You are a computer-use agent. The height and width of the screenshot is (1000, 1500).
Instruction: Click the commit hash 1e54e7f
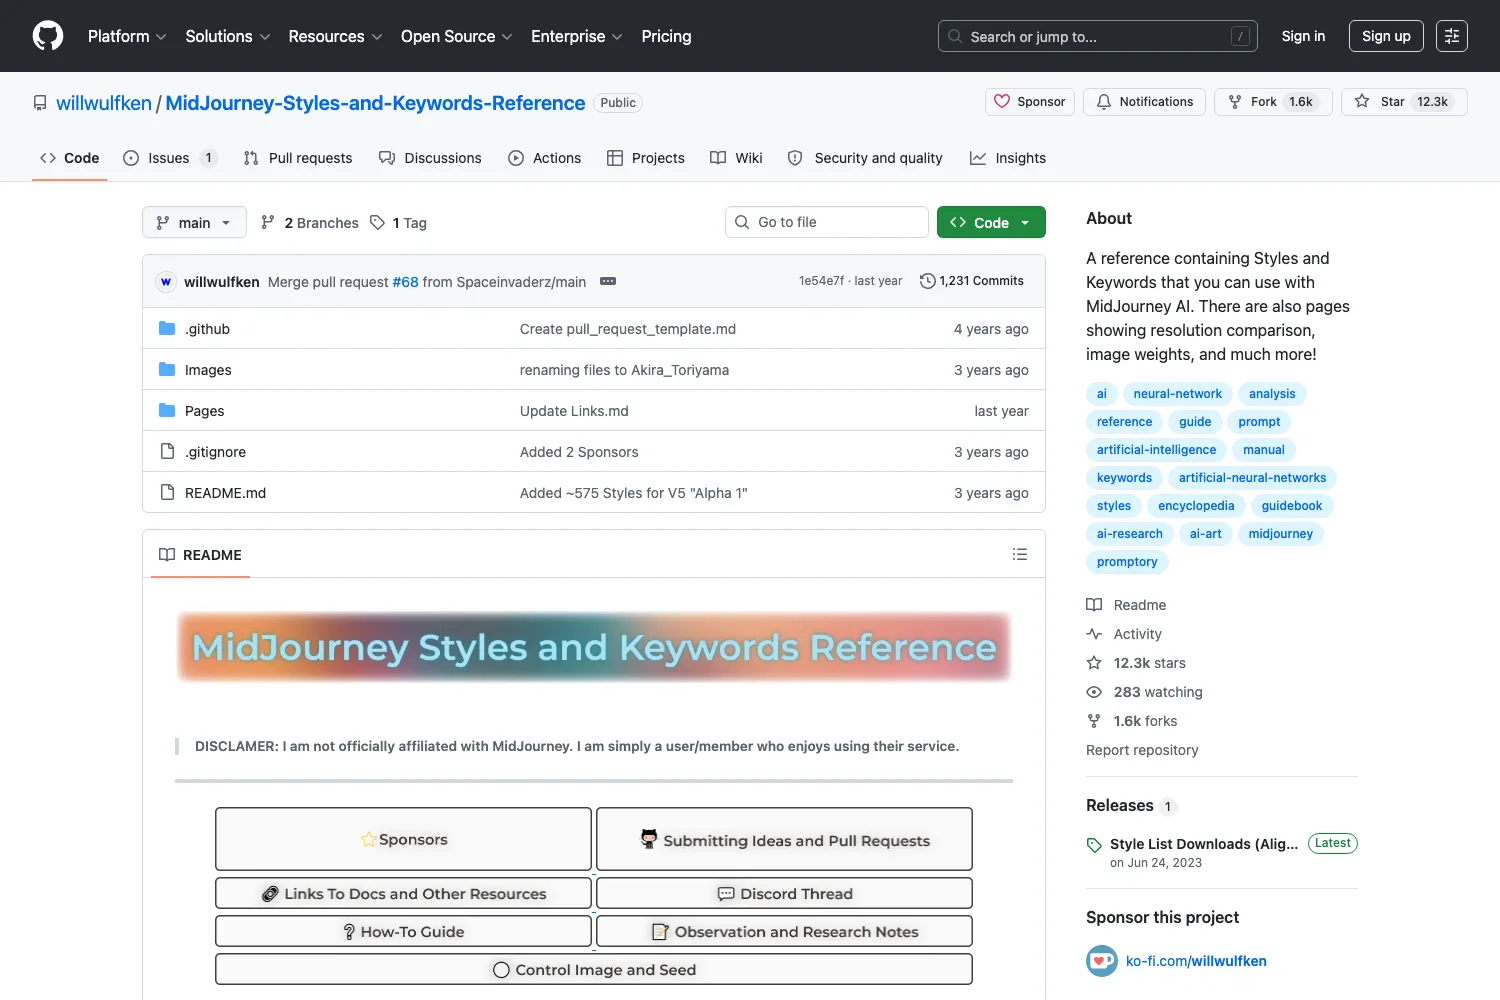coord(821,281)
